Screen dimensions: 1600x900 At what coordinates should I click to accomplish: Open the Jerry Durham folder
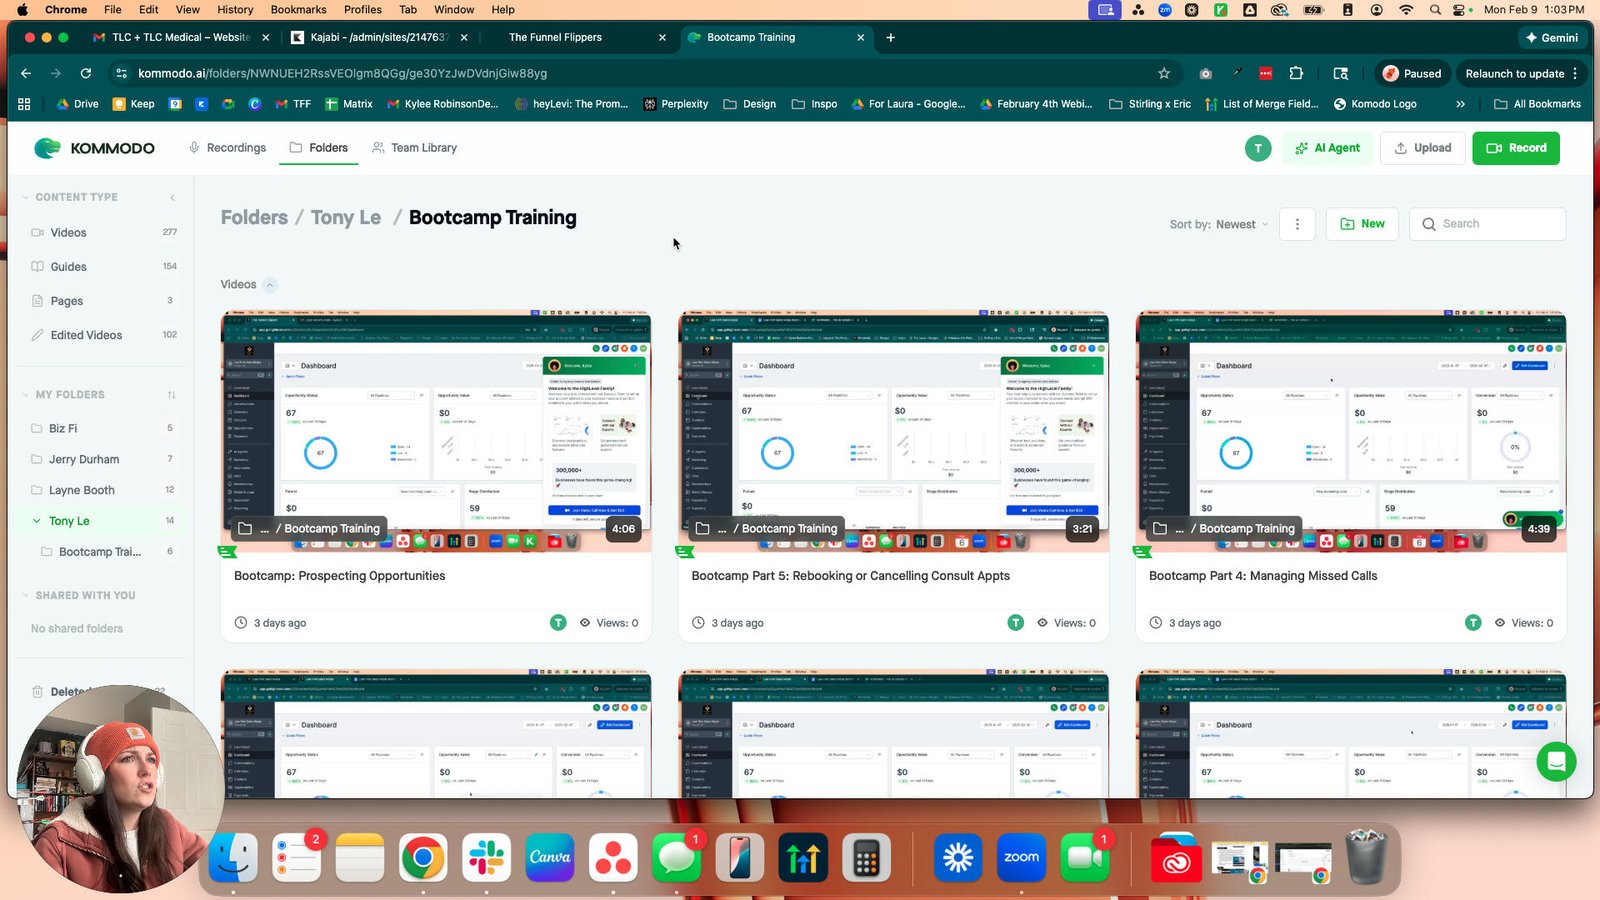pos(104,459)
